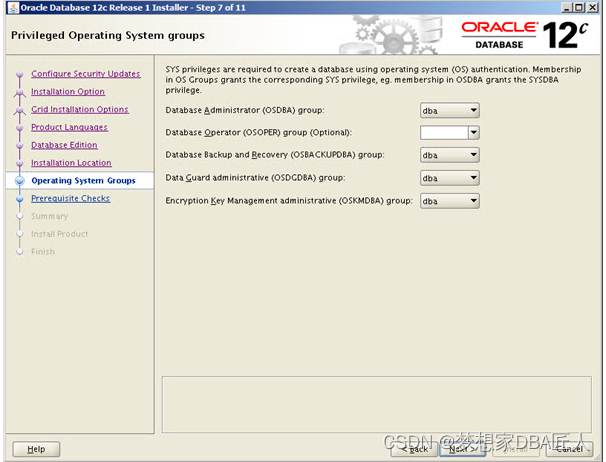Image resolution: width=606 pixels, height=462 pixels.
Task: Click the Grid Installation Options step bullet
Action: pos(20,110)
